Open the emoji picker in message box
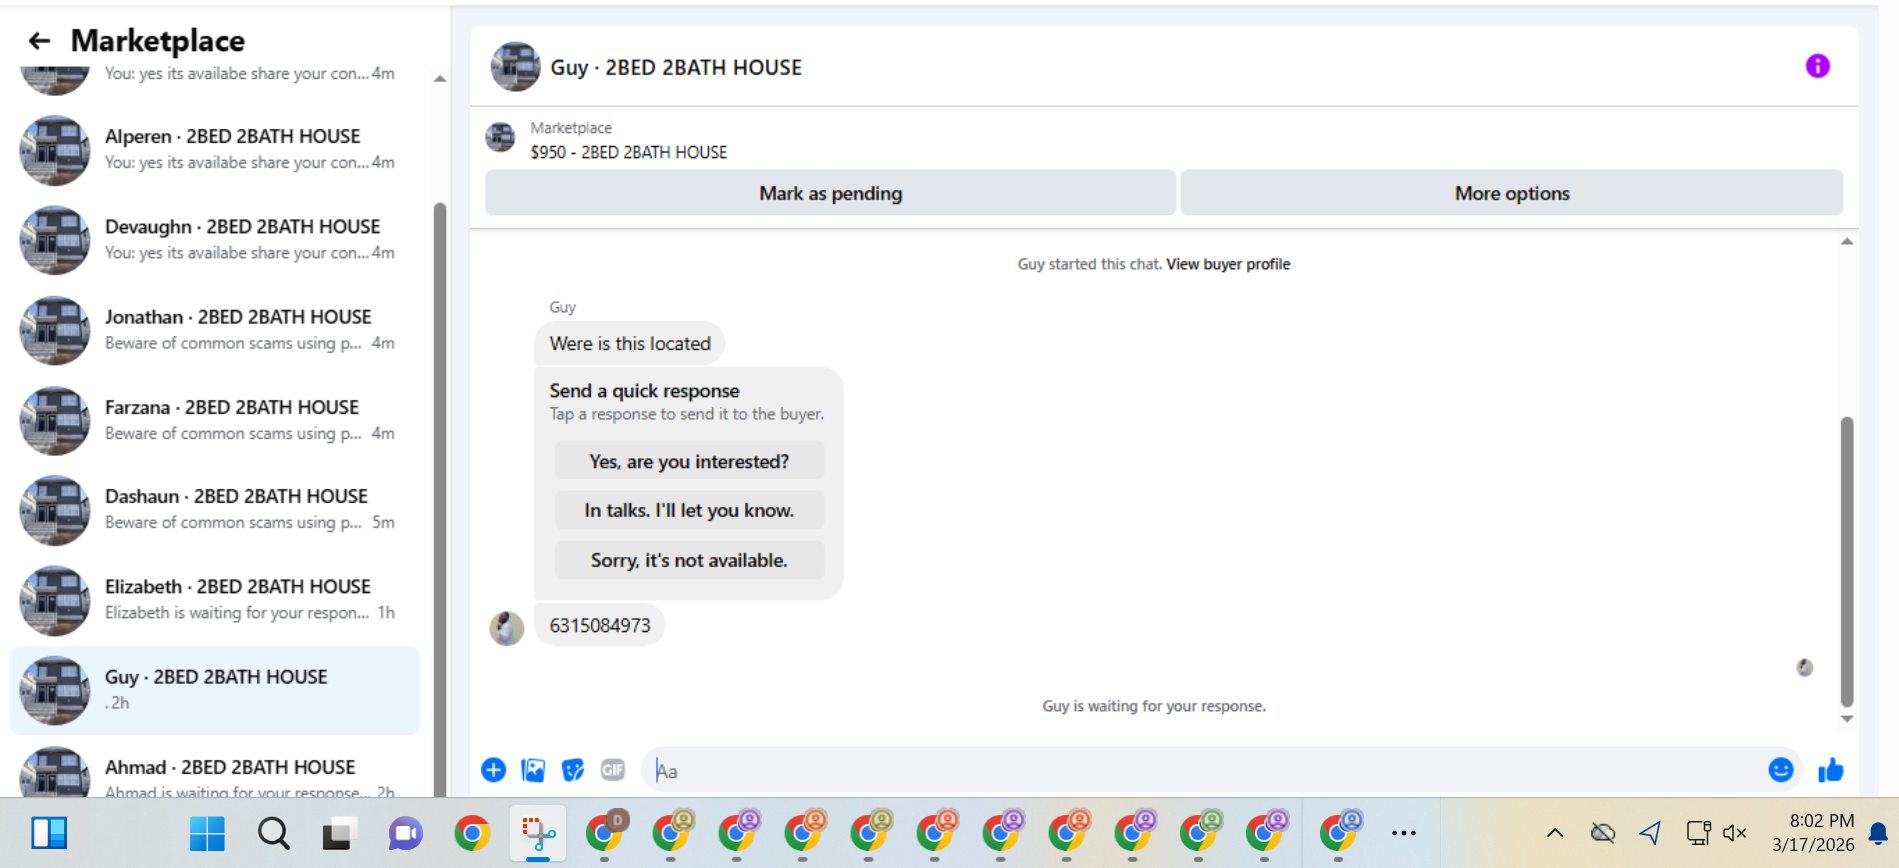 [x=1781, y=770]
